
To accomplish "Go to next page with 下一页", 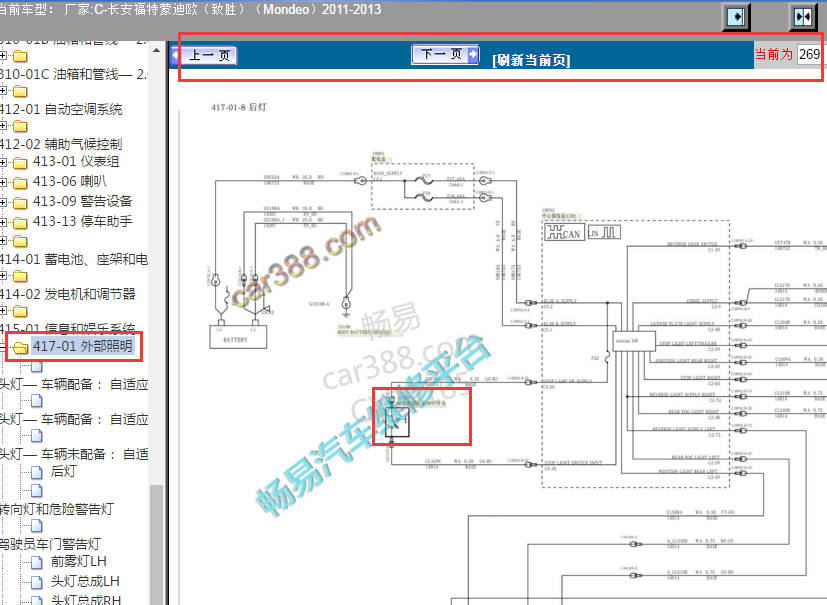I will pyautogui.click(x=445, y=54).
